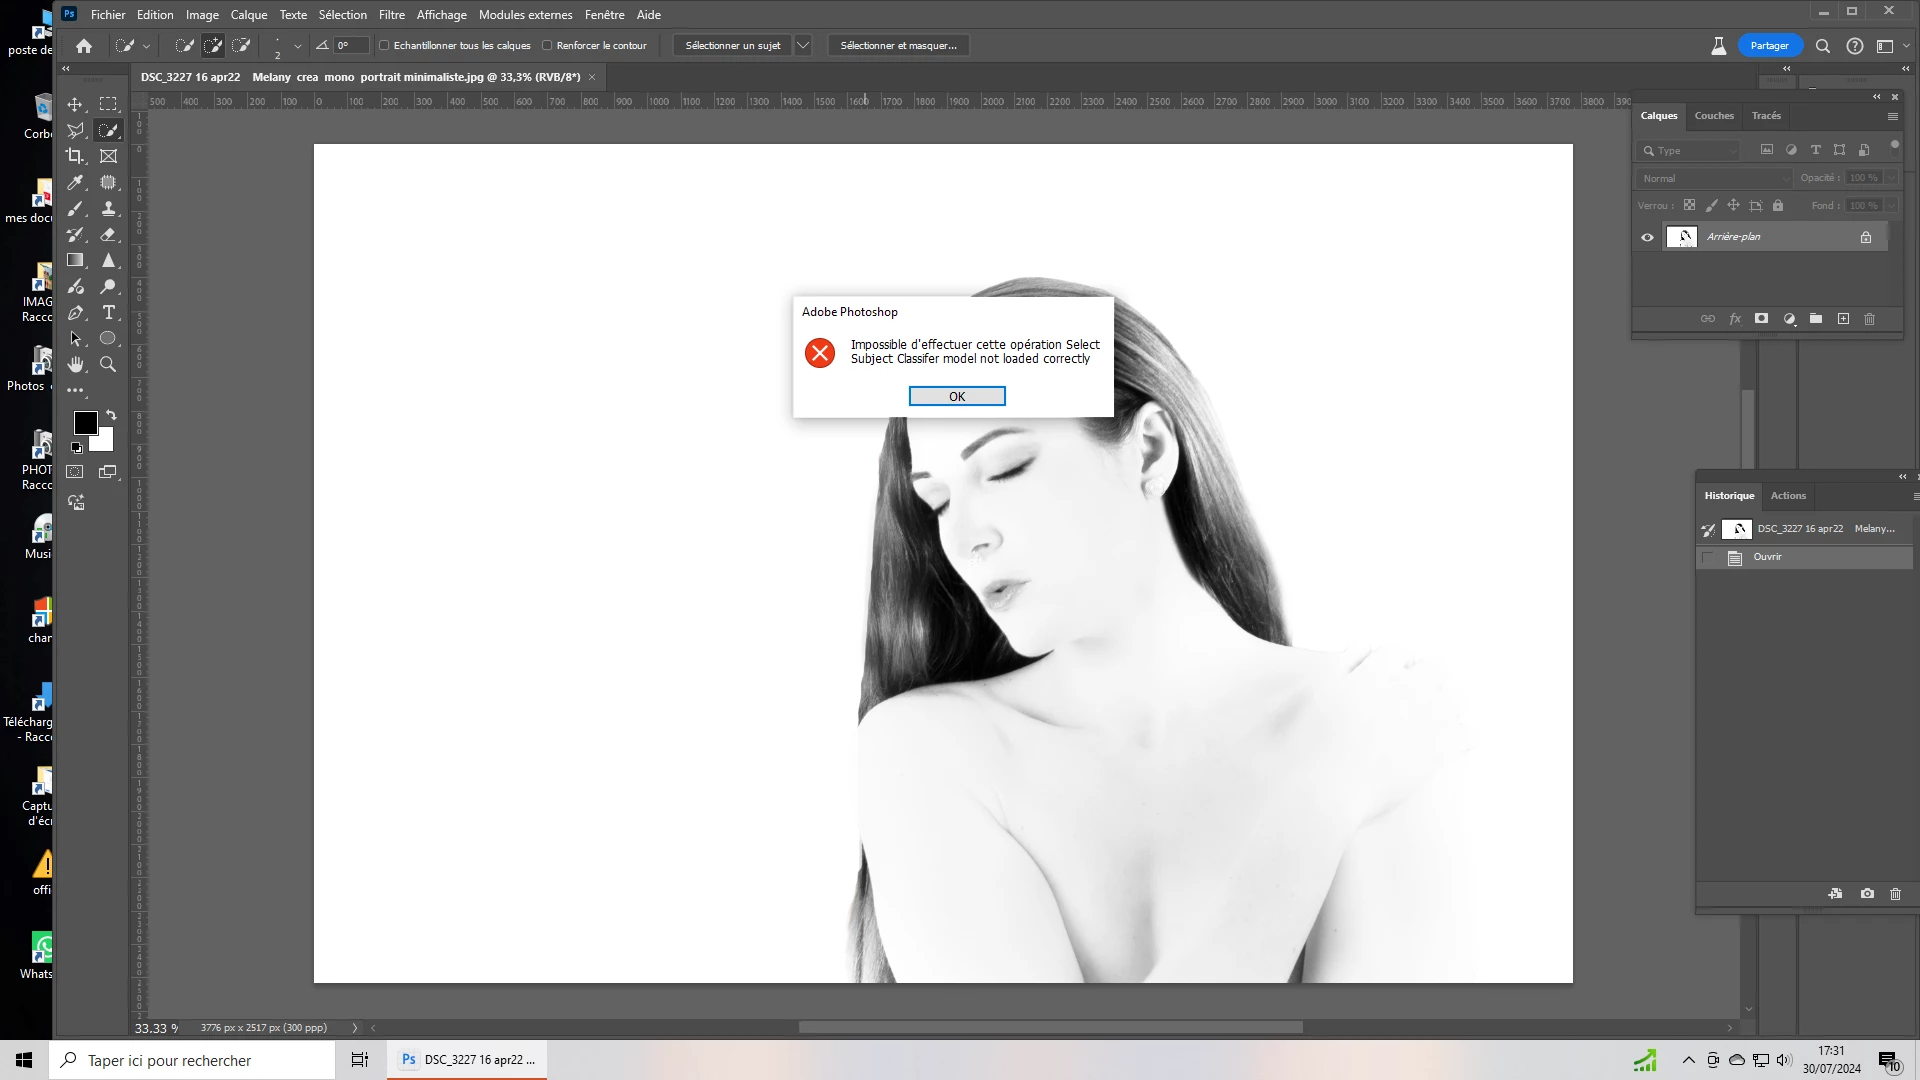This screenshot has width=1920, height=1080.
Task: Select the Zoom magnifier tool
Action: [x=108, y=365]
